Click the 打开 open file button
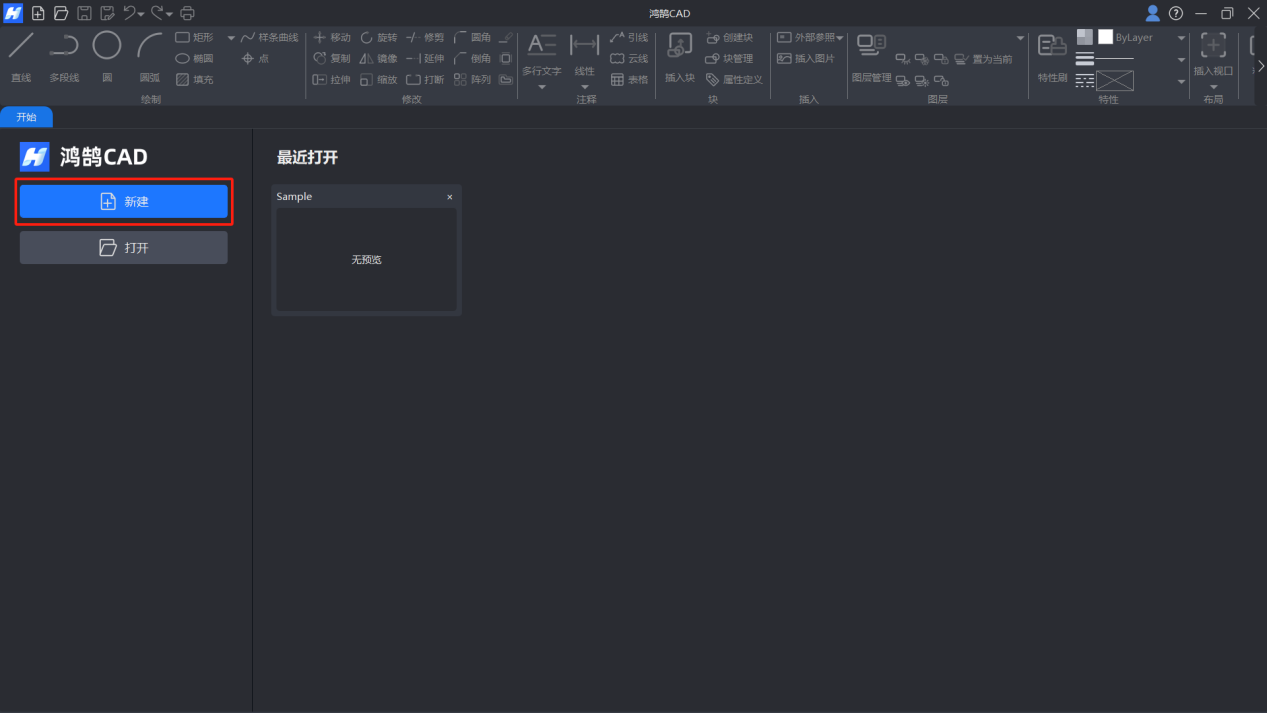Viewport: 1267px width, 713px height. [124, 248]
